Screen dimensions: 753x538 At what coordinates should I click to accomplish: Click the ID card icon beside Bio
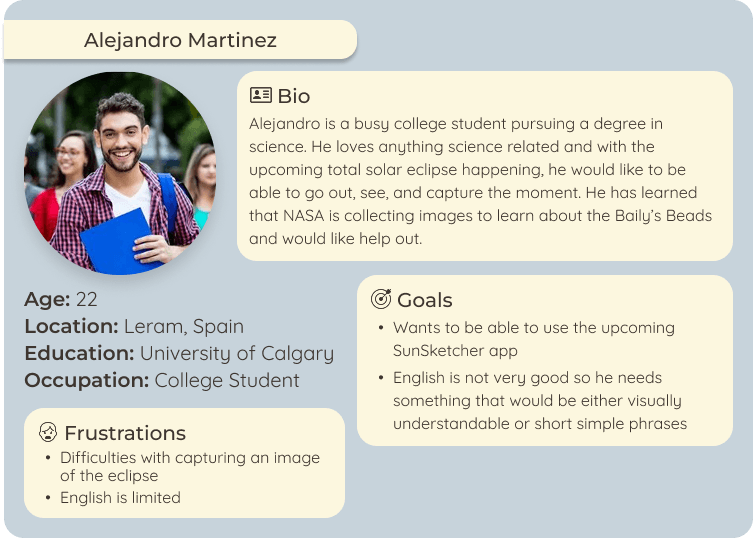point(260,96)
